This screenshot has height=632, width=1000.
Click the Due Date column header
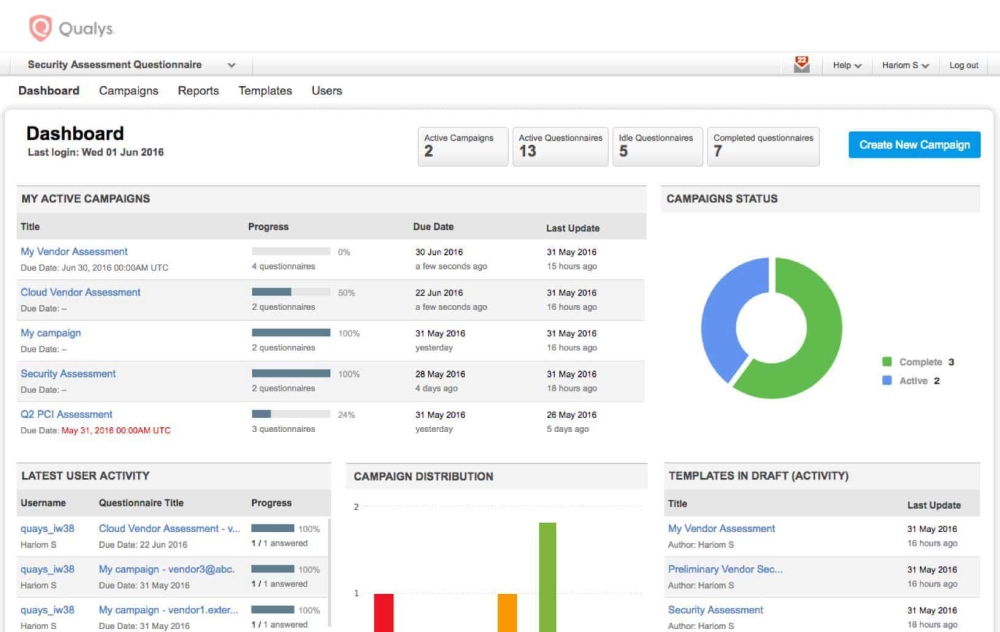point(433,226)
